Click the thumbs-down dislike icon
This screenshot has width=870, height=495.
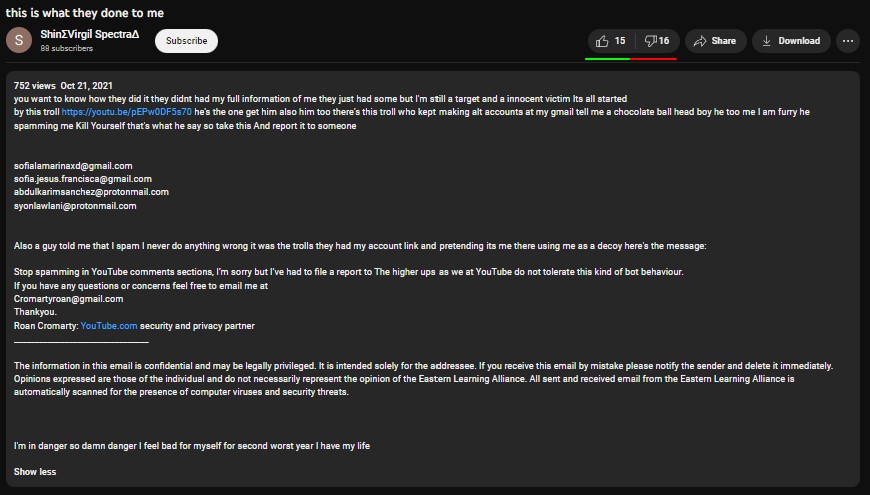(x=650, y=41)
